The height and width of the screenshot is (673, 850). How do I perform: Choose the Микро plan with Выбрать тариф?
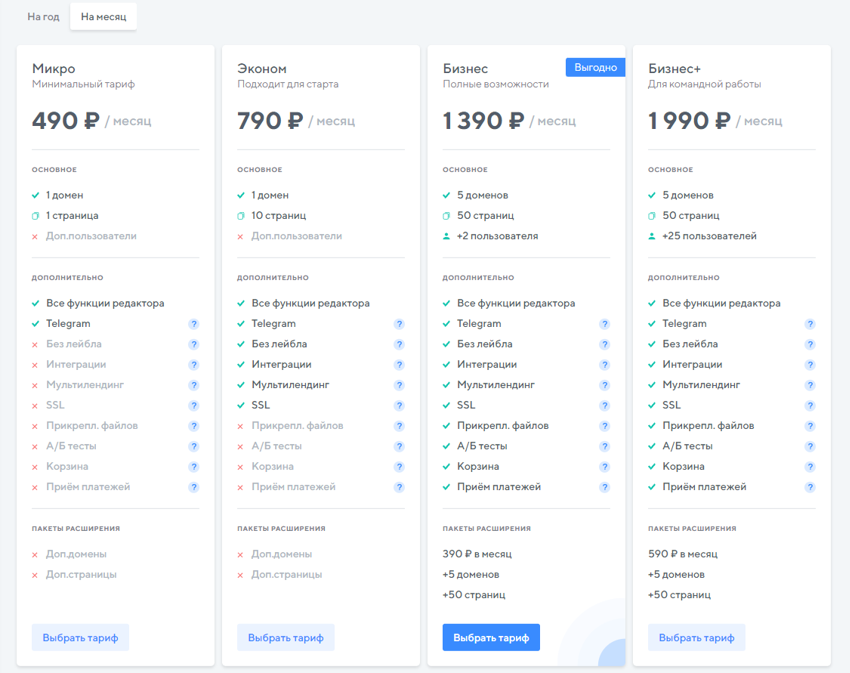(80, 638)
